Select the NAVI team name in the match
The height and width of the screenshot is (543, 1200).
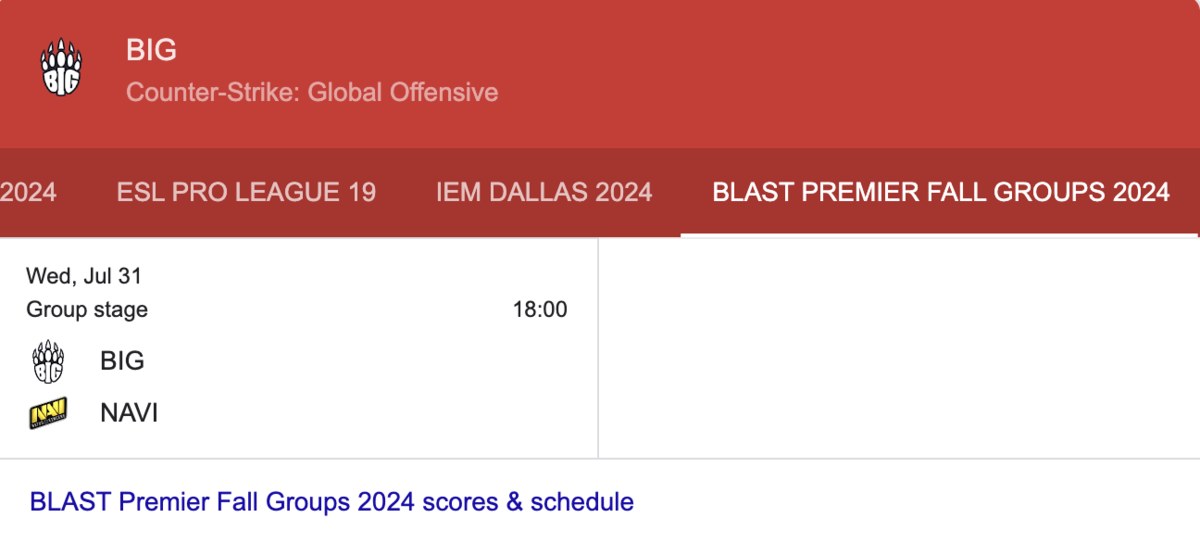point(129,413)
